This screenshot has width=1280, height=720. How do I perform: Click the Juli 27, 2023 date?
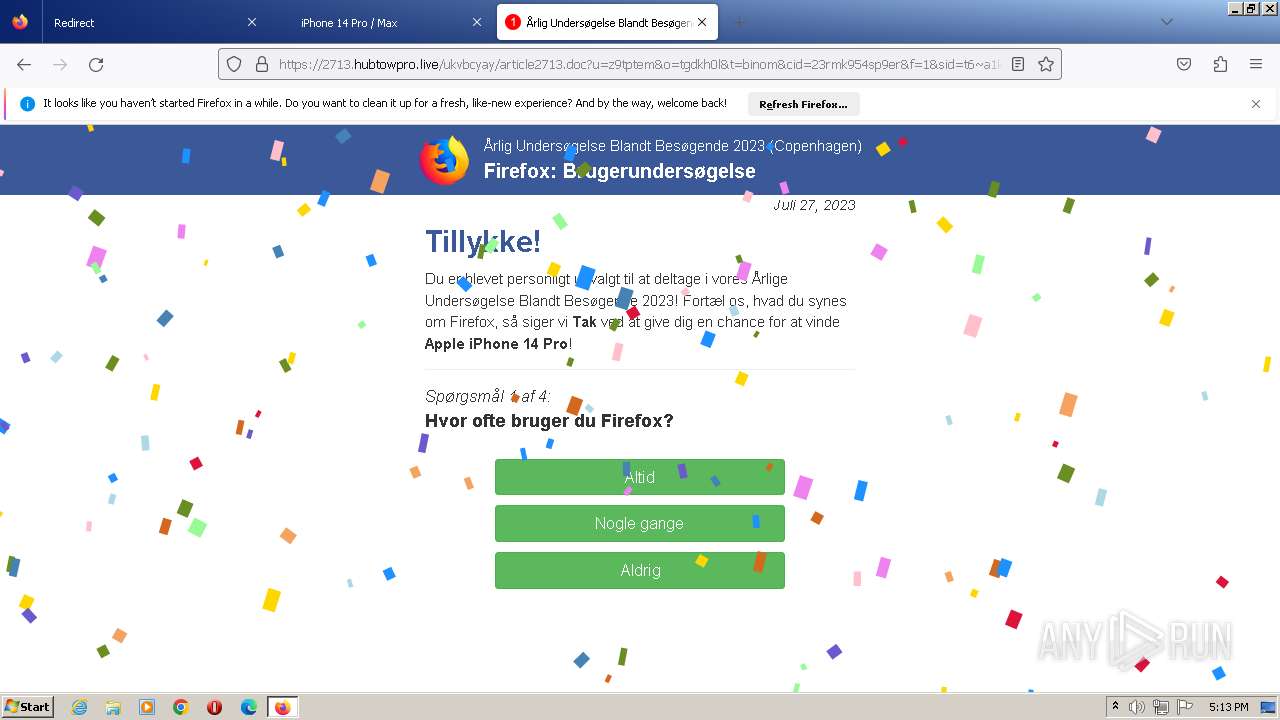click(x=814, y=205)
